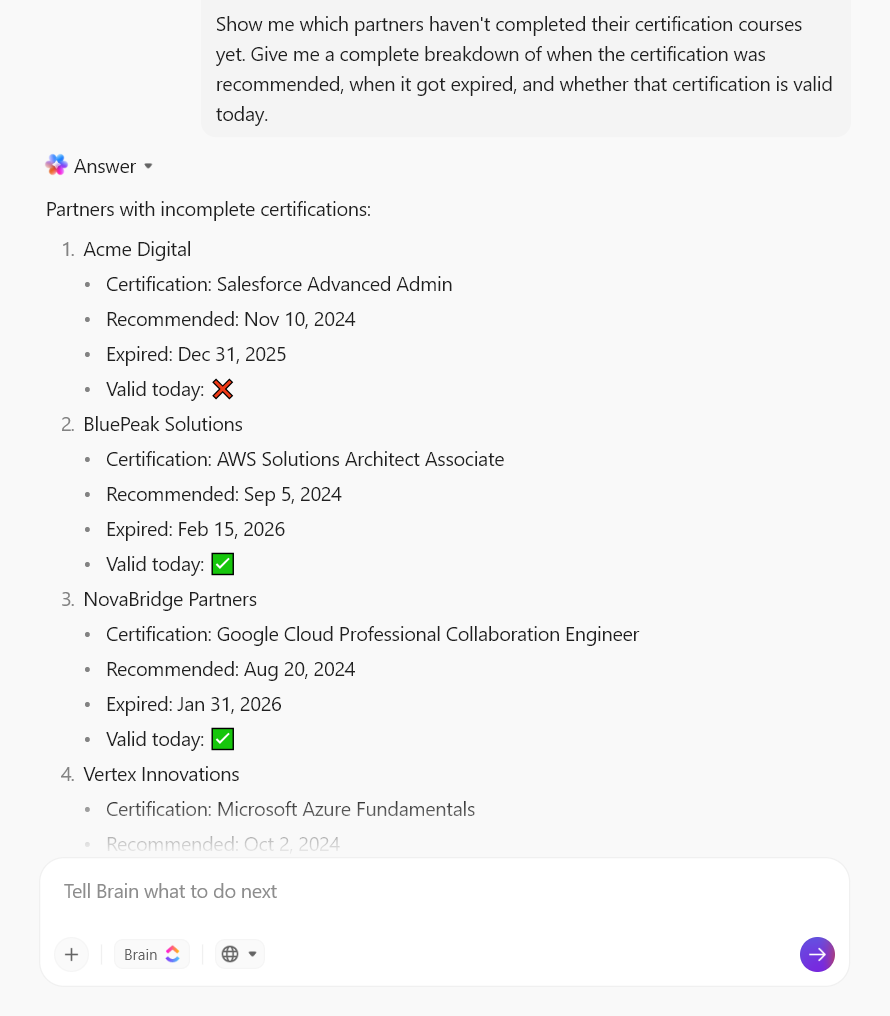Click the Brain sparkle logo beside Answer

[56, 165]
